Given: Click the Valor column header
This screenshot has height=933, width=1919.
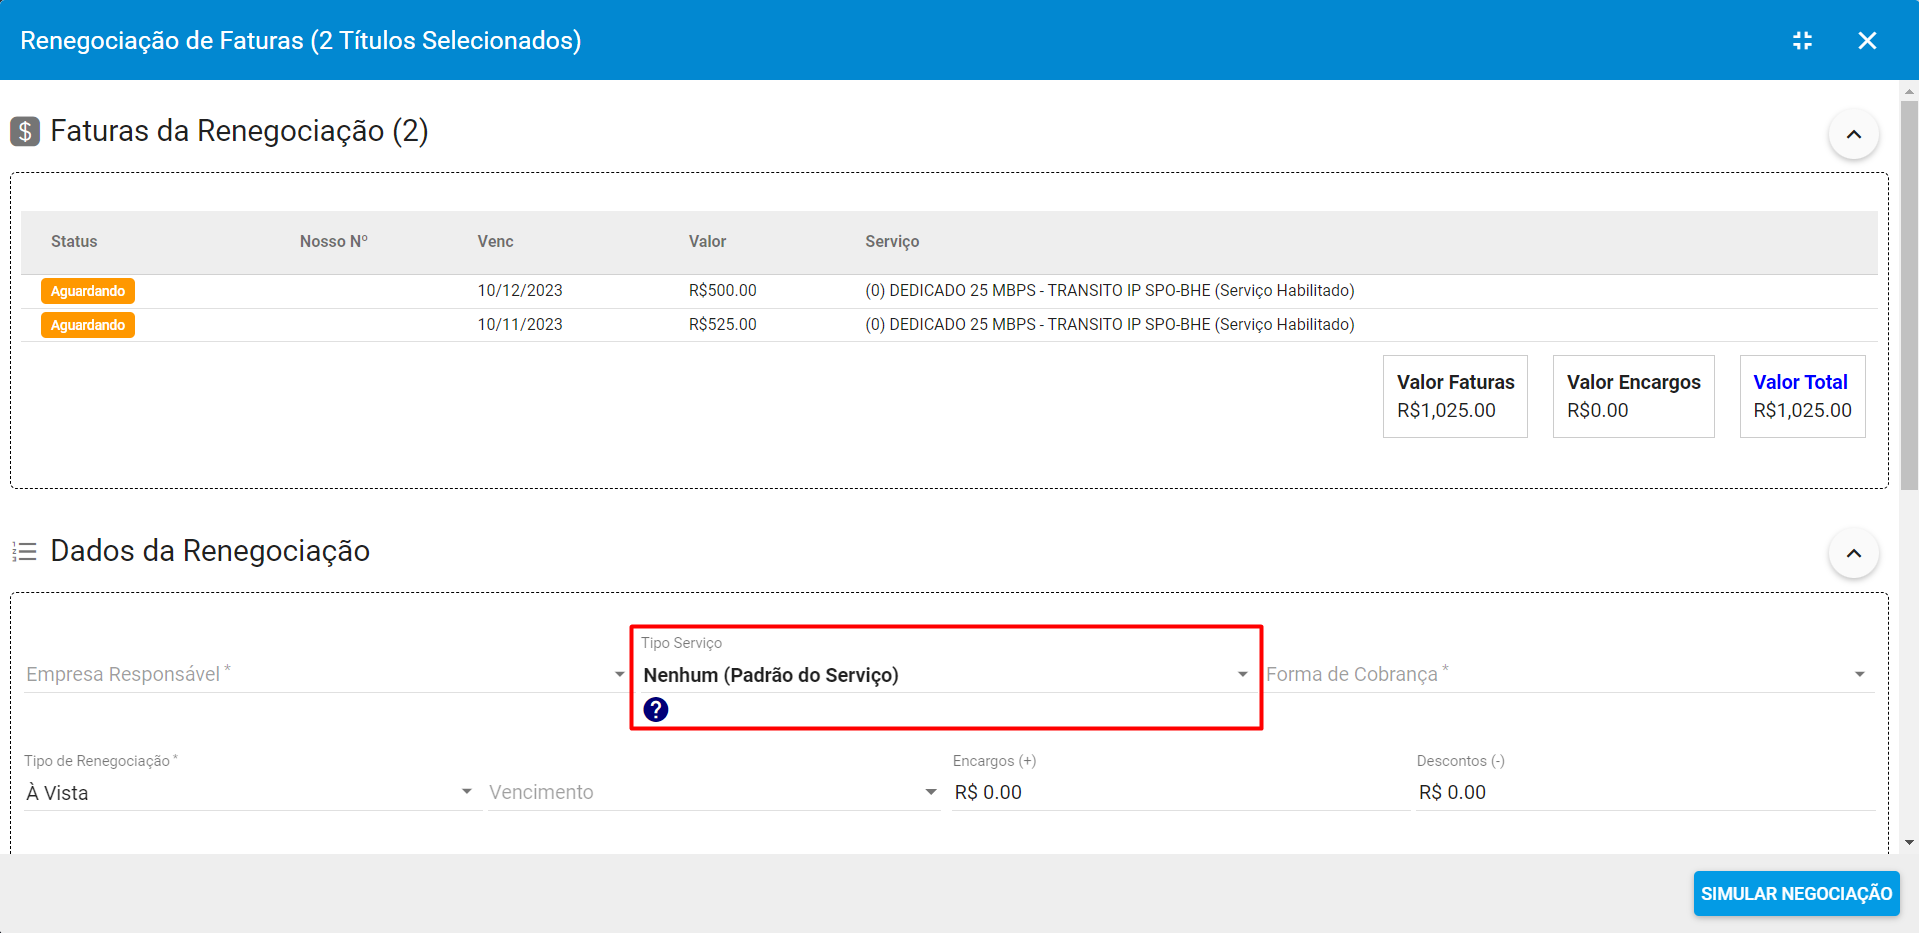Looking at the screenshot, I should click(x=707, y=242).
